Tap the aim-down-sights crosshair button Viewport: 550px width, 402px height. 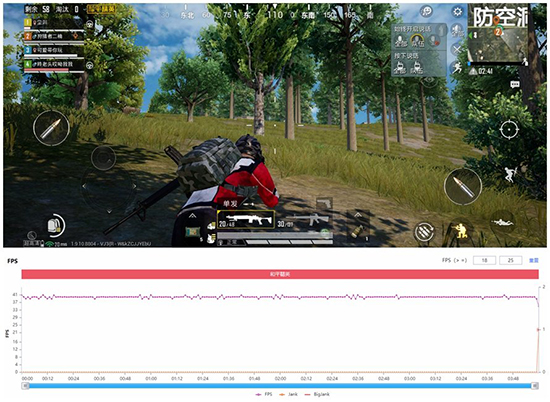pos(509,130)
